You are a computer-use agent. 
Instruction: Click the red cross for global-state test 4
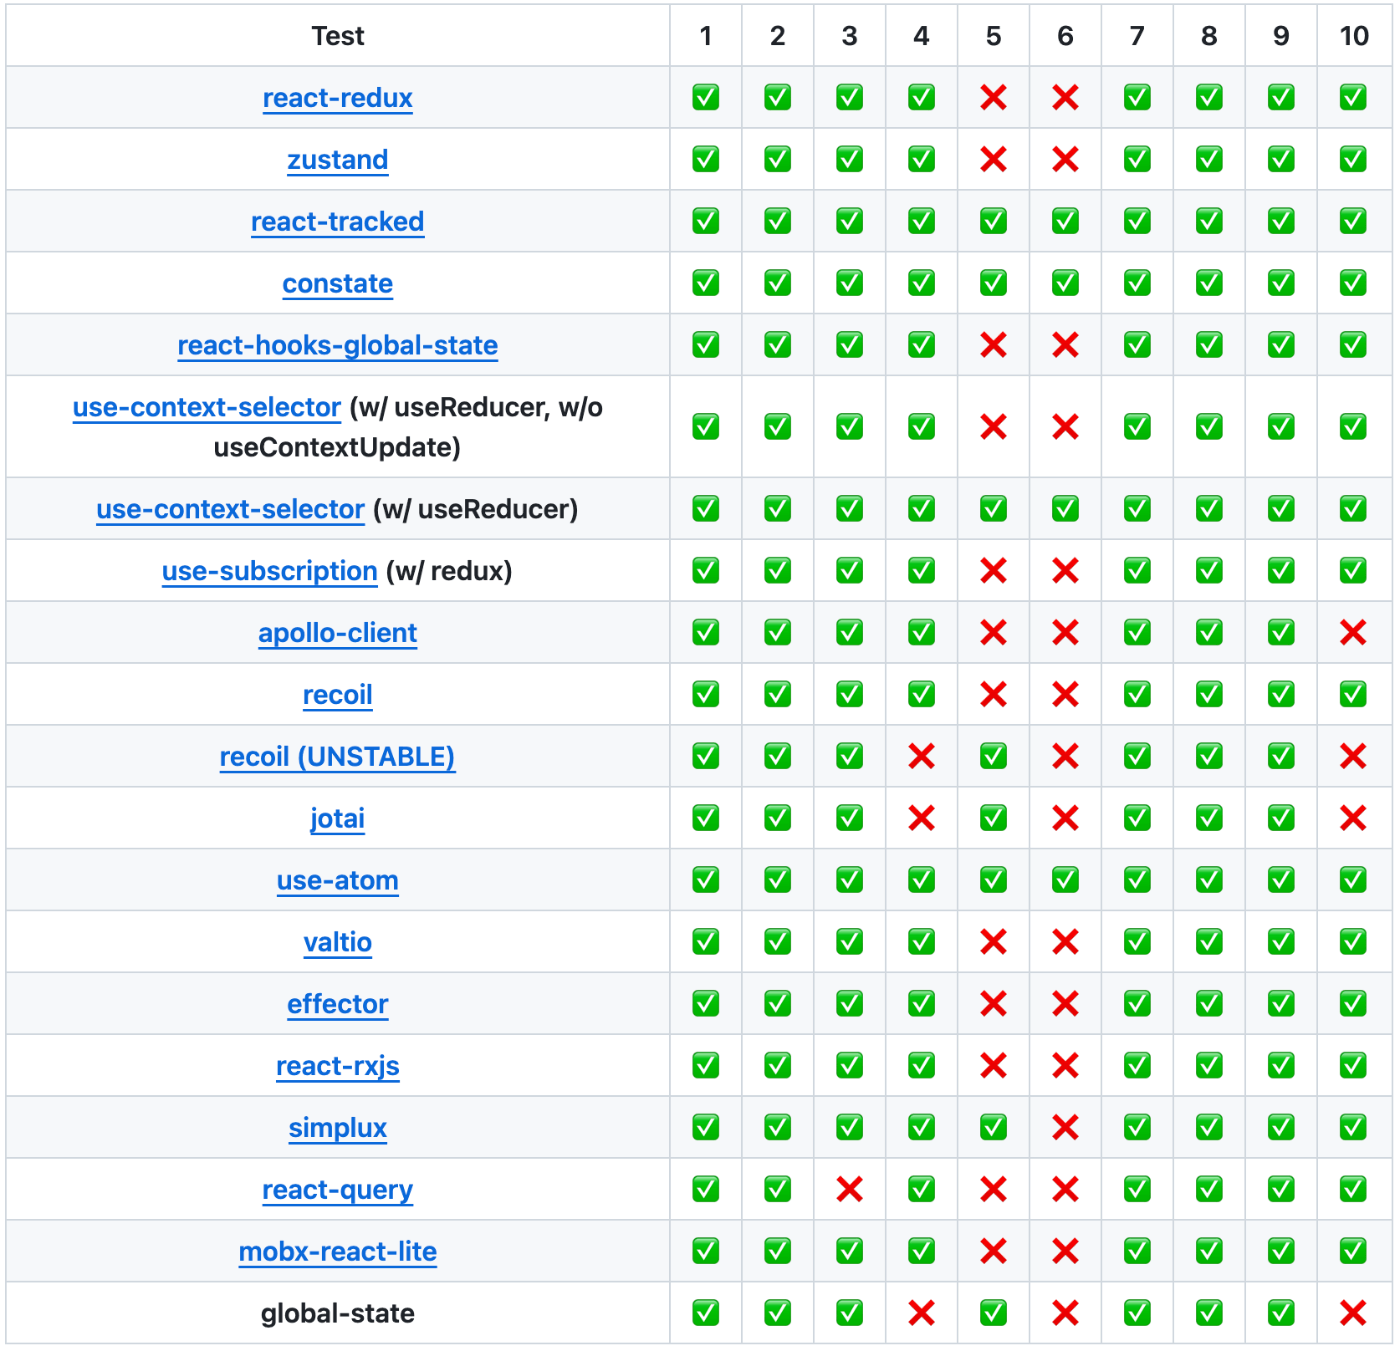[921, 1314]
